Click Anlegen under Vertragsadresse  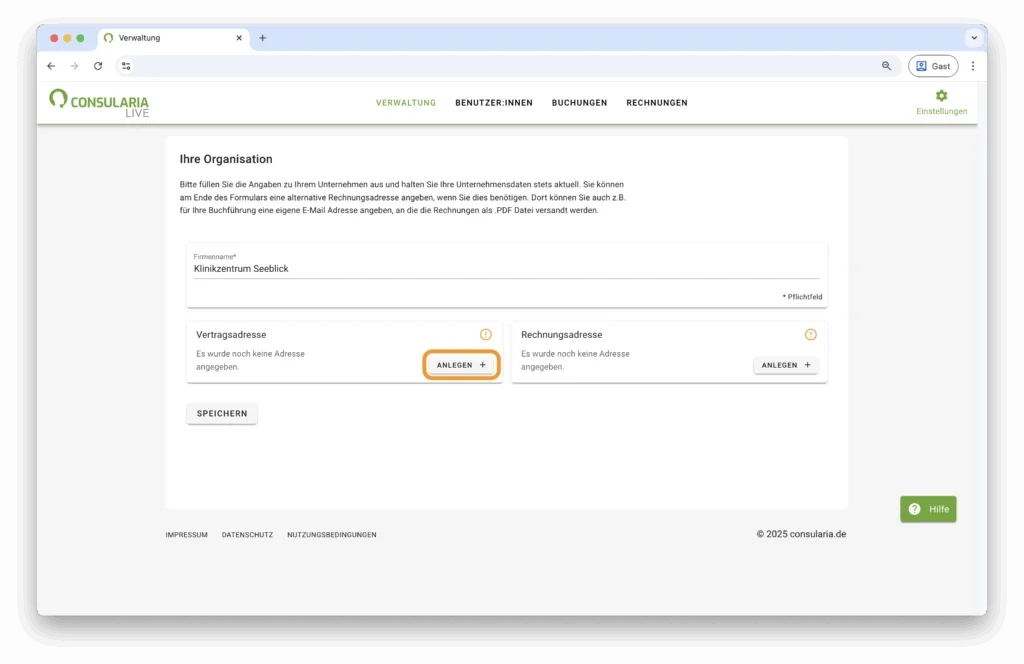[x=461, y=365]
